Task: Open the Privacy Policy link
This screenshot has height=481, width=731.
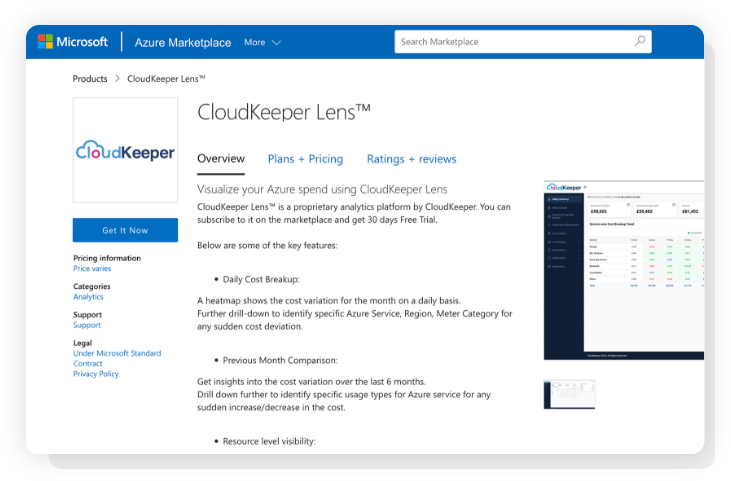Action: [96, 374]
